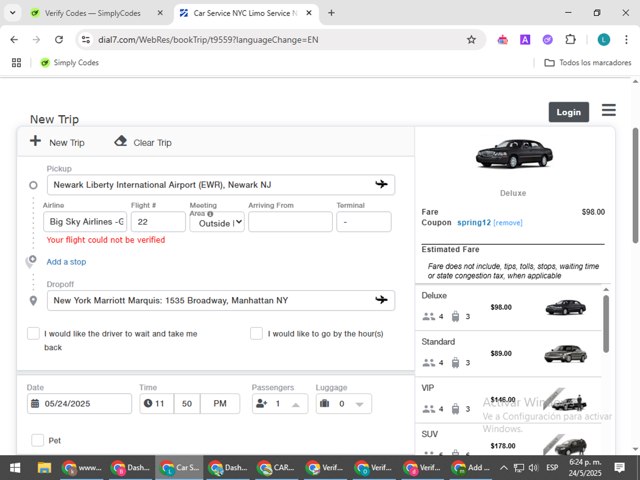Show hidden system tray icons
Image resolution: width=640 pixels, height=480 pixels.
(504, 468)
